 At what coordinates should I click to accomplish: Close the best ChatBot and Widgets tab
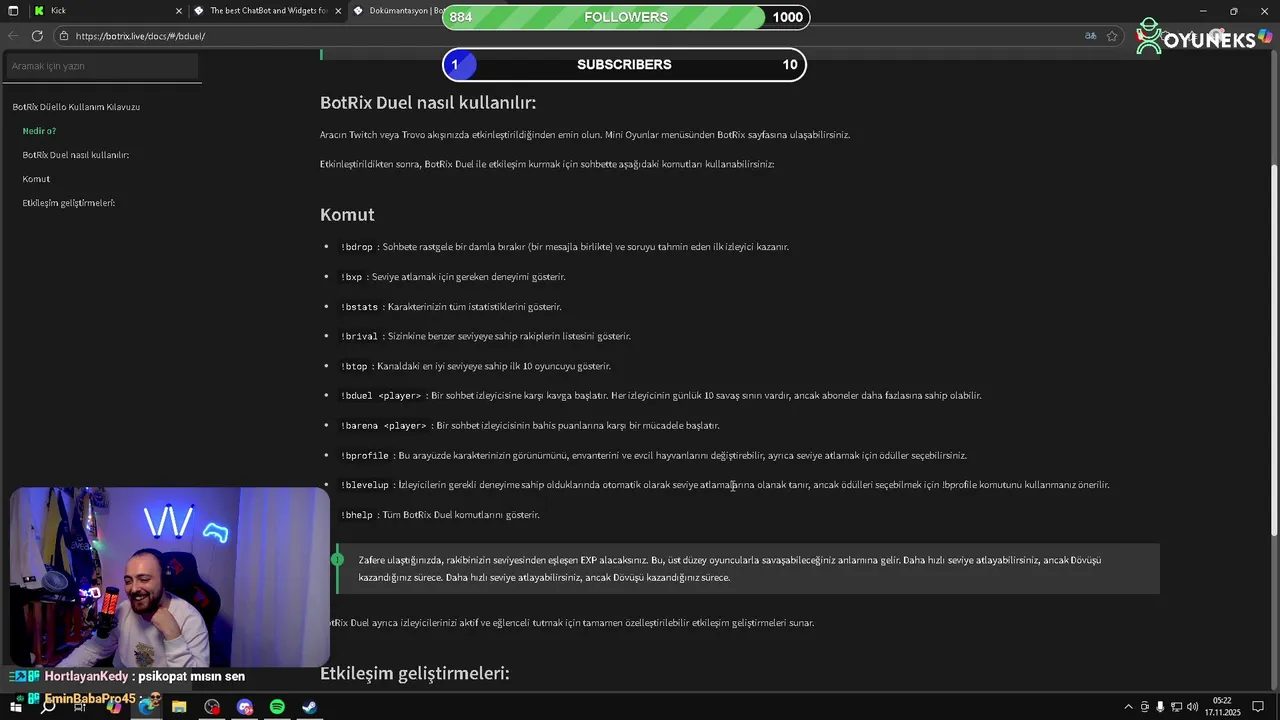(x=338, y=11)
